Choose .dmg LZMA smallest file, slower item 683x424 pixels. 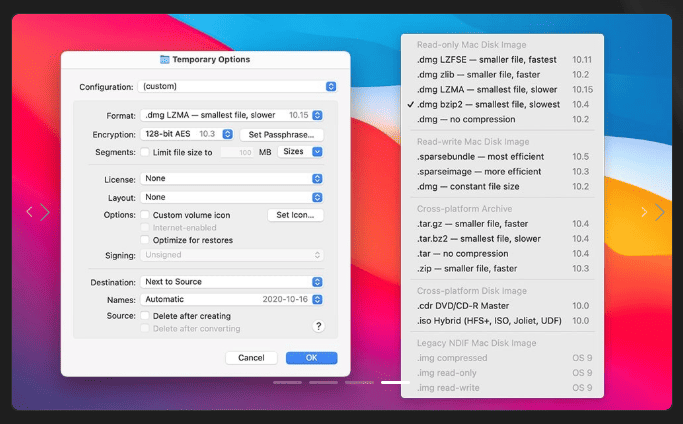click(502, 89)
